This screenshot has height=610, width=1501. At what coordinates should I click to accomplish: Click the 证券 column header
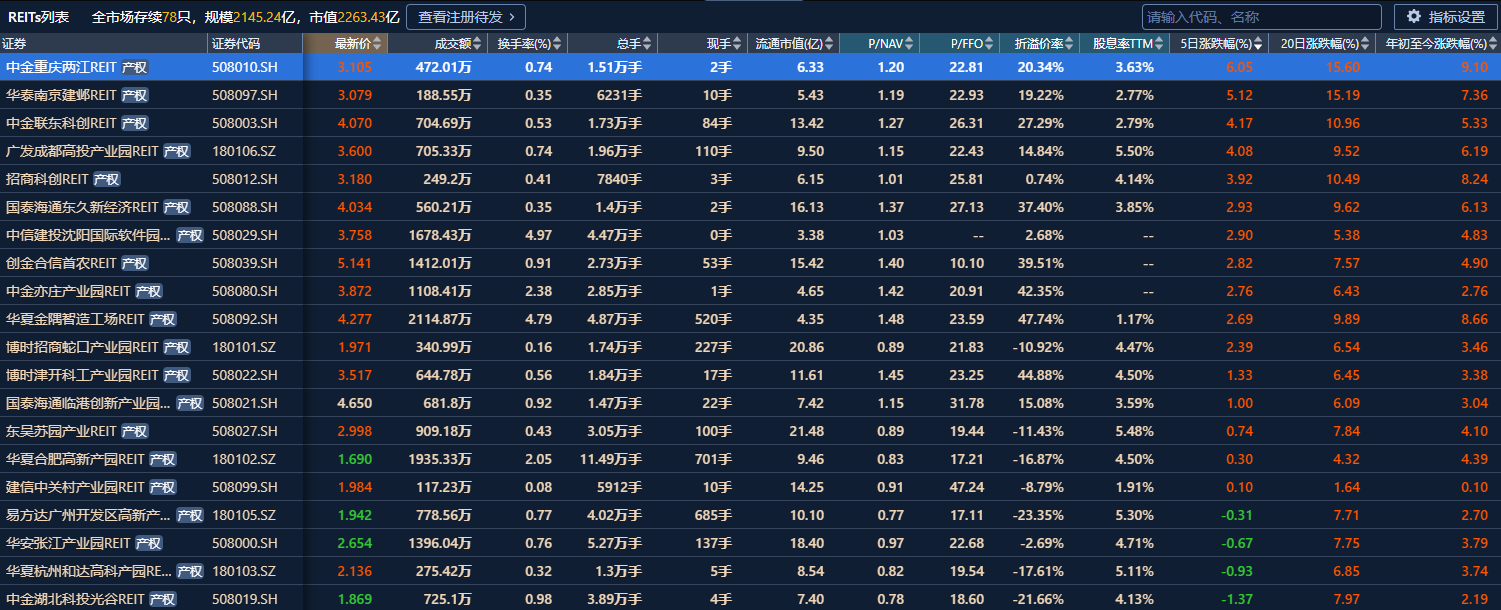(103, 43)
